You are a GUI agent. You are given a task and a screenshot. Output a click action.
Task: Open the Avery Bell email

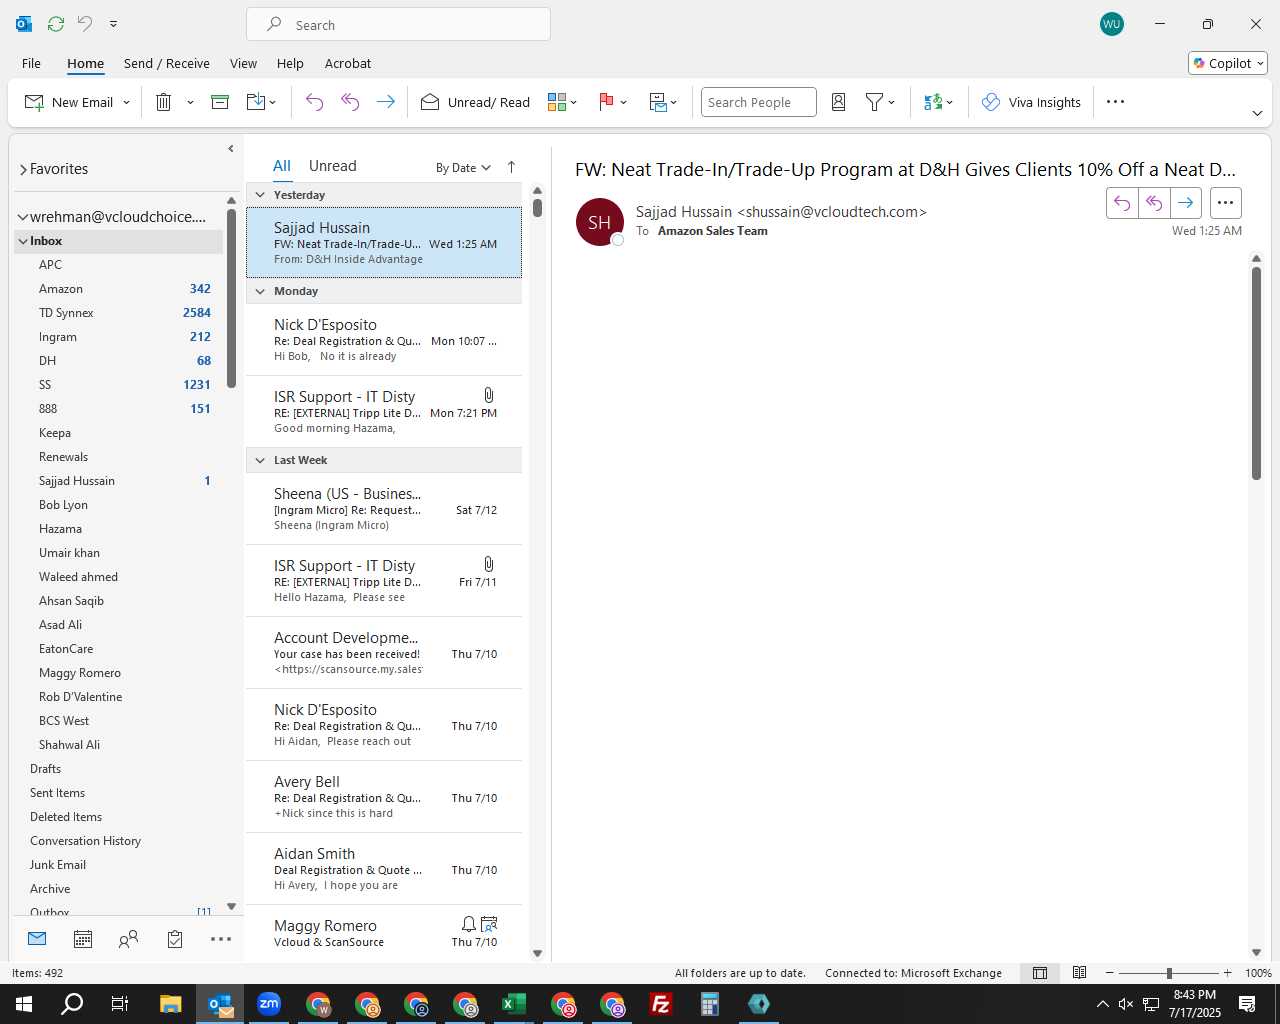(x=384, y=797)
